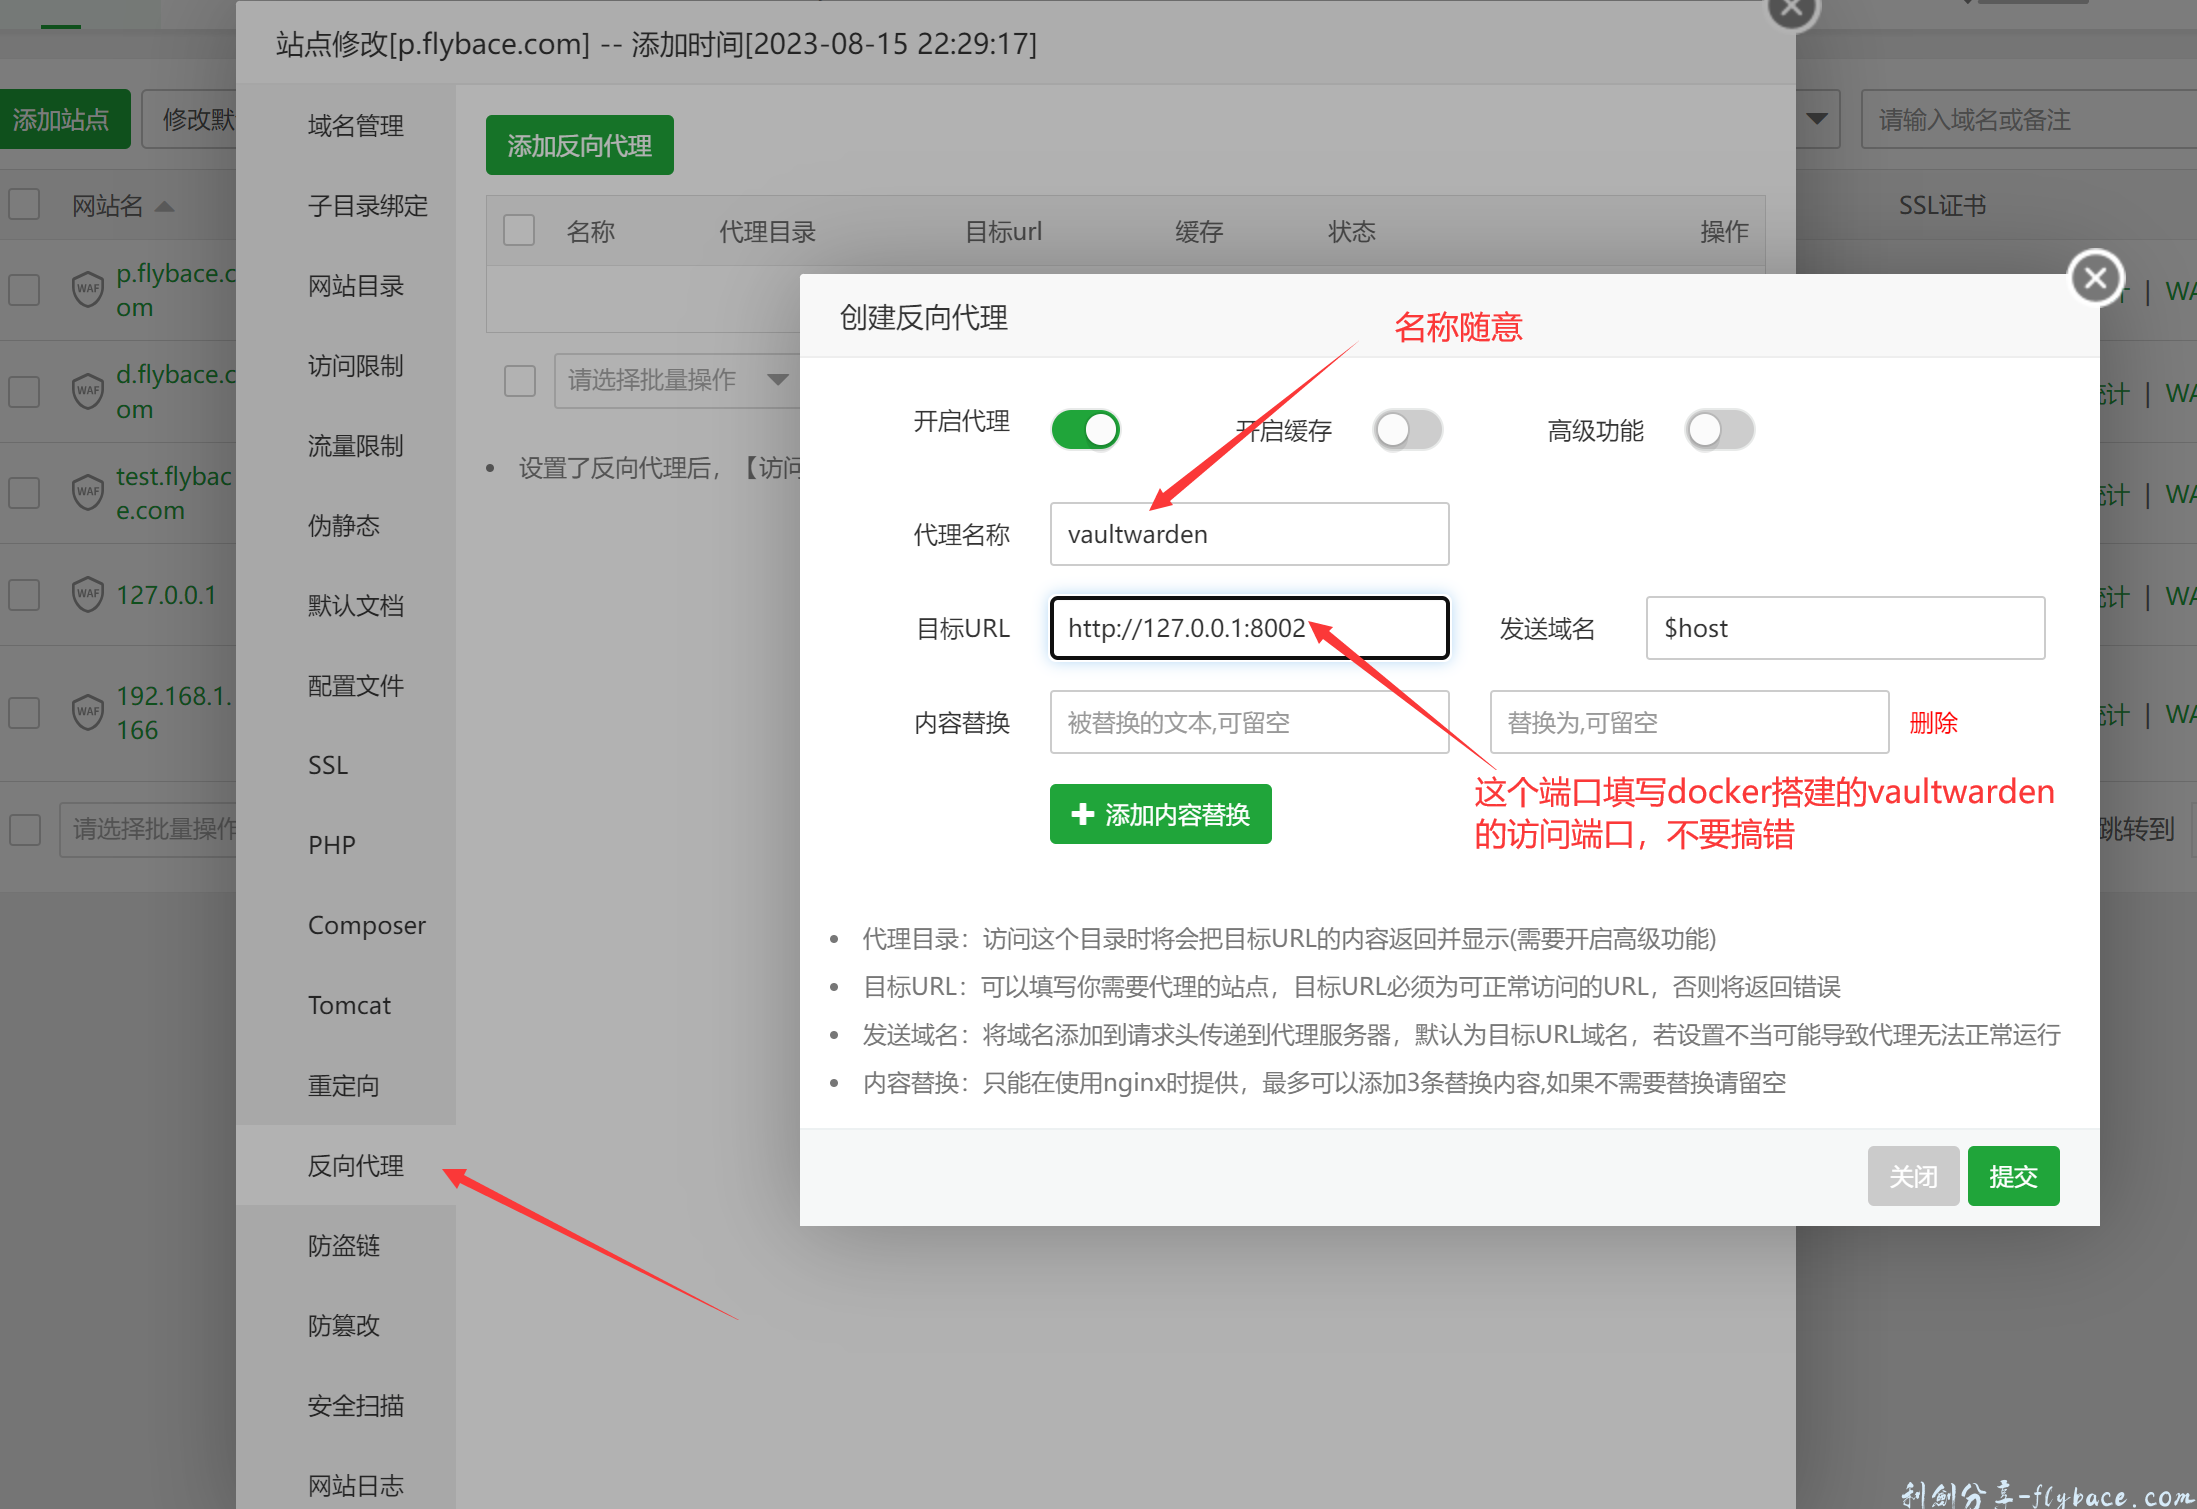Open the 反向代理 menu item

pyautogui.click(x=356, y=1165)
